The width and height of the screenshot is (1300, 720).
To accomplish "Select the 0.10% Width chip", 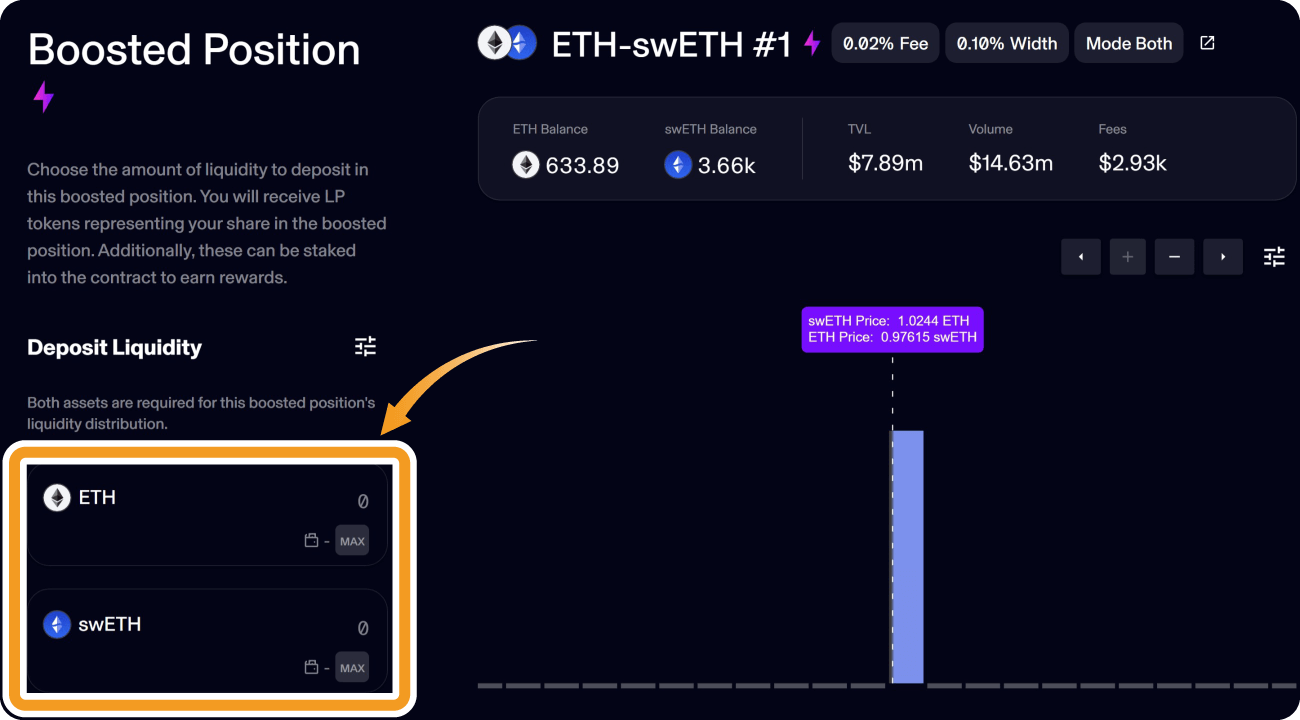I will tap(1006, 43).
